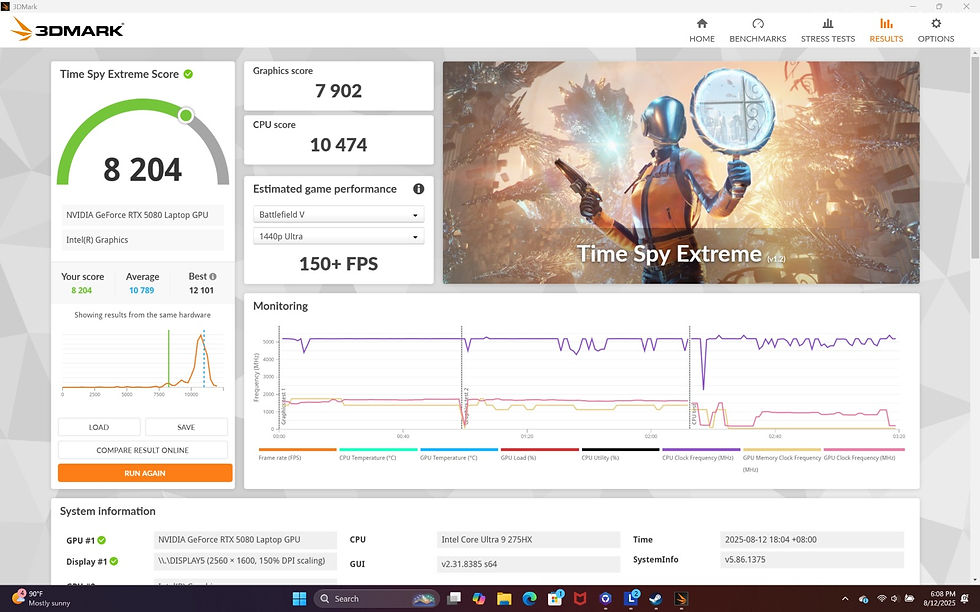
Task: Open the weather widget showing 90°F
Action: [x=42, y=598]
